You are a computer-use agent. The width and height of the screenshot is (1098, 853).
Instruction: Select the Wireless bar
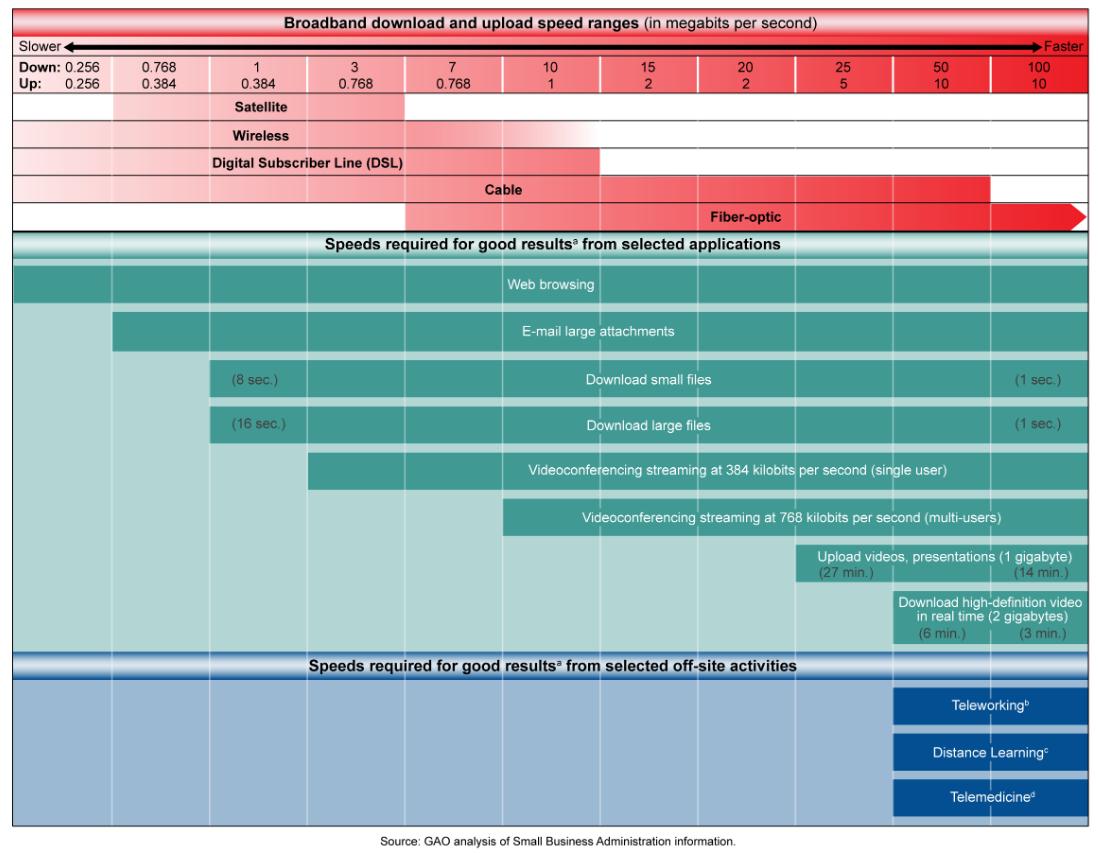click(x=306, y=135)
